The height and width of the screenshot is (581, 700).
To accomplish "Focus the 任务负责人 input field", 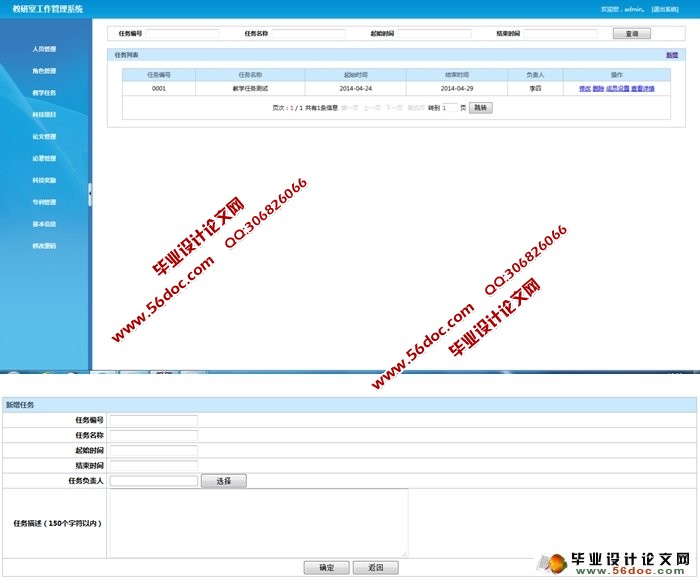I will [x=154, y=481].
